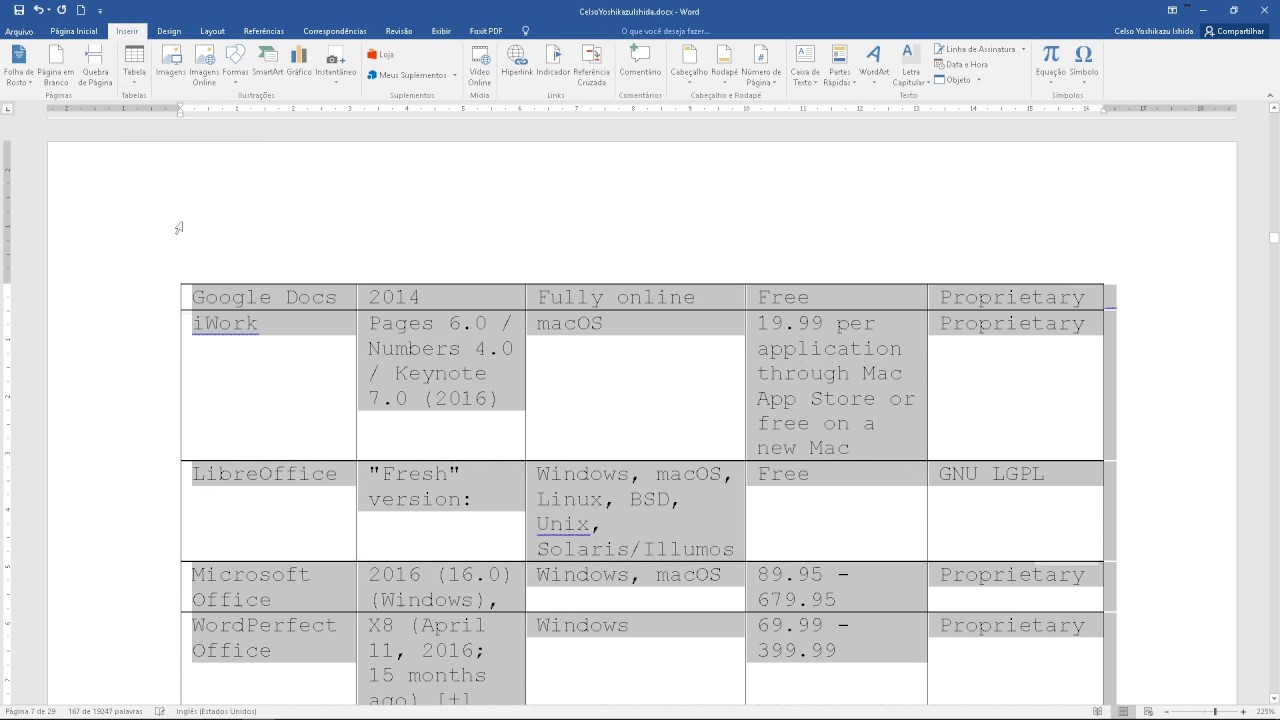Open the Arquivo file menu
Screen dimensions: 1280x720
19,31
